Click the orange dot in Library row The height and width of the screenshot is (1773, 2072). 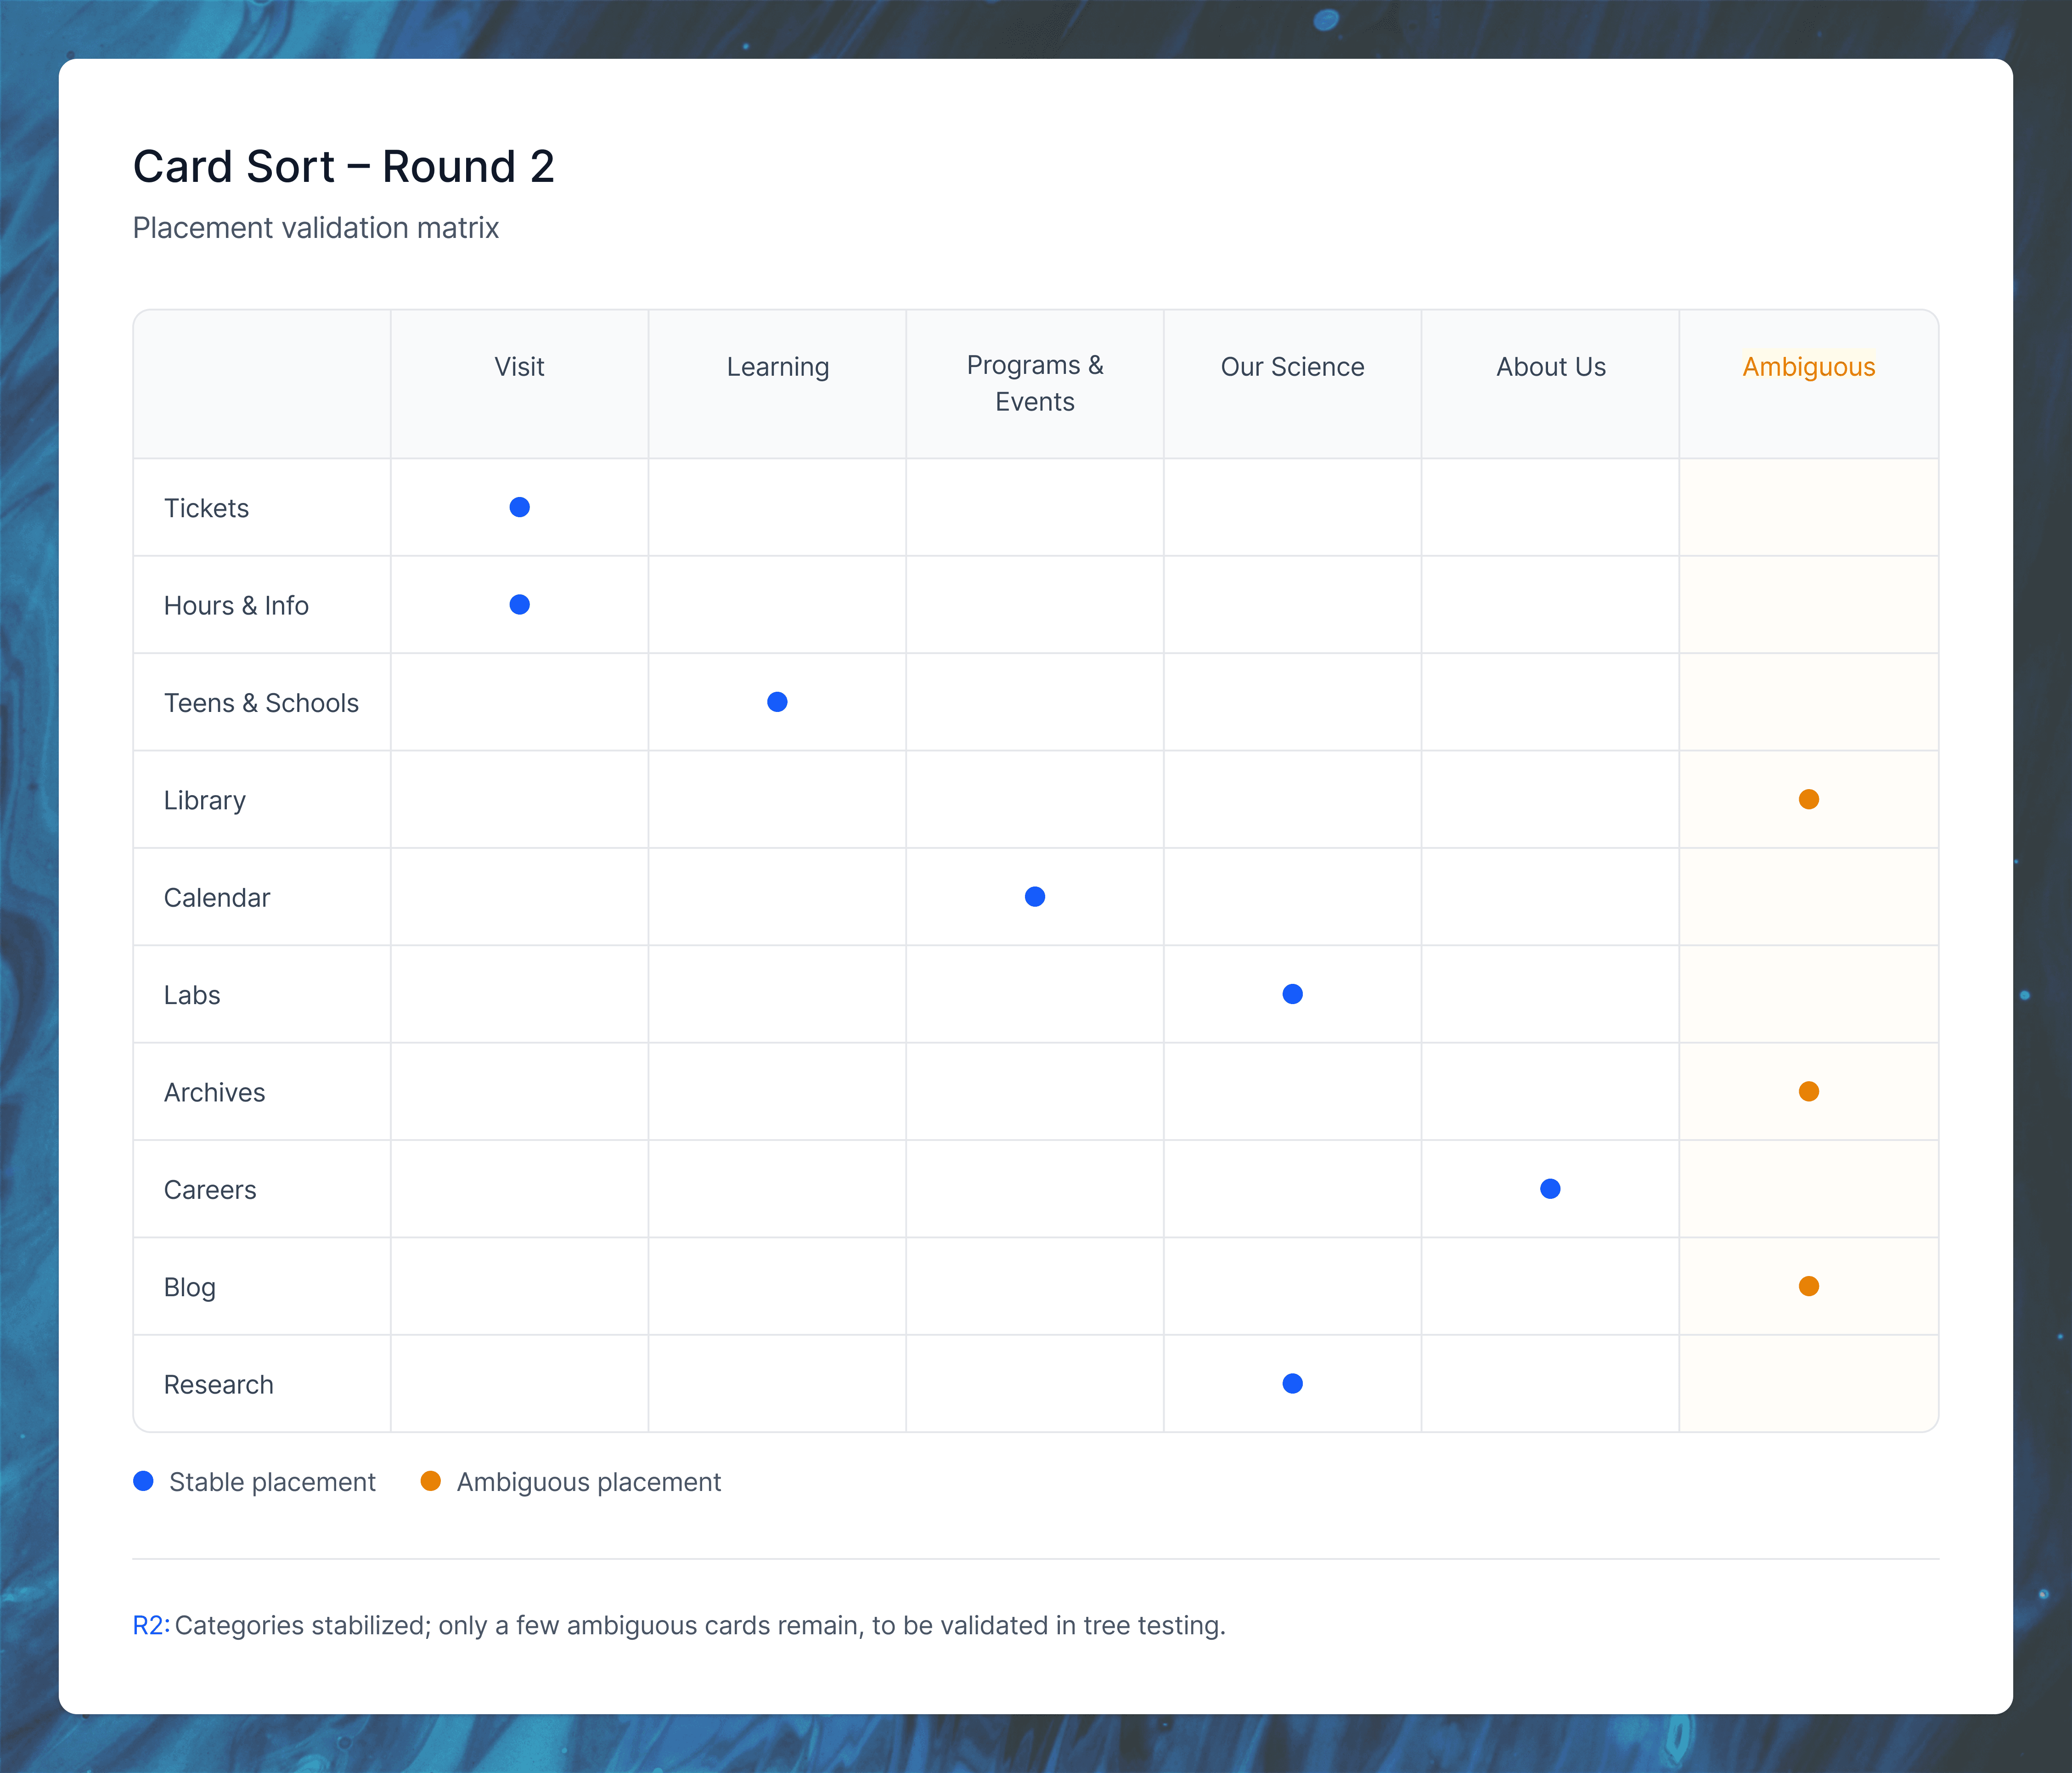[1808, 799]
